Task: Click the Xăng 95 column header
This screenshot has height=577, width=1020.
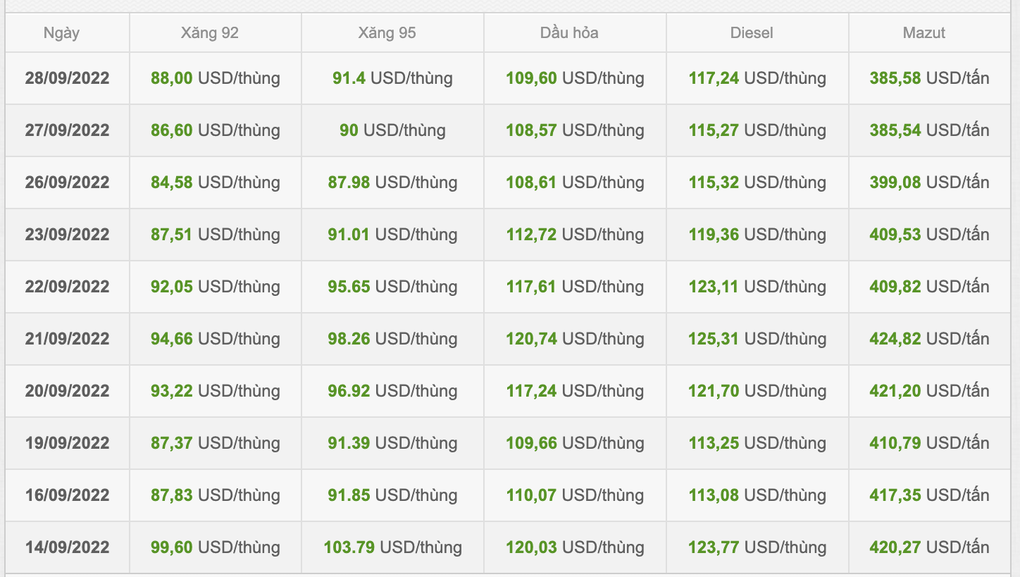Action: [387, 33]
